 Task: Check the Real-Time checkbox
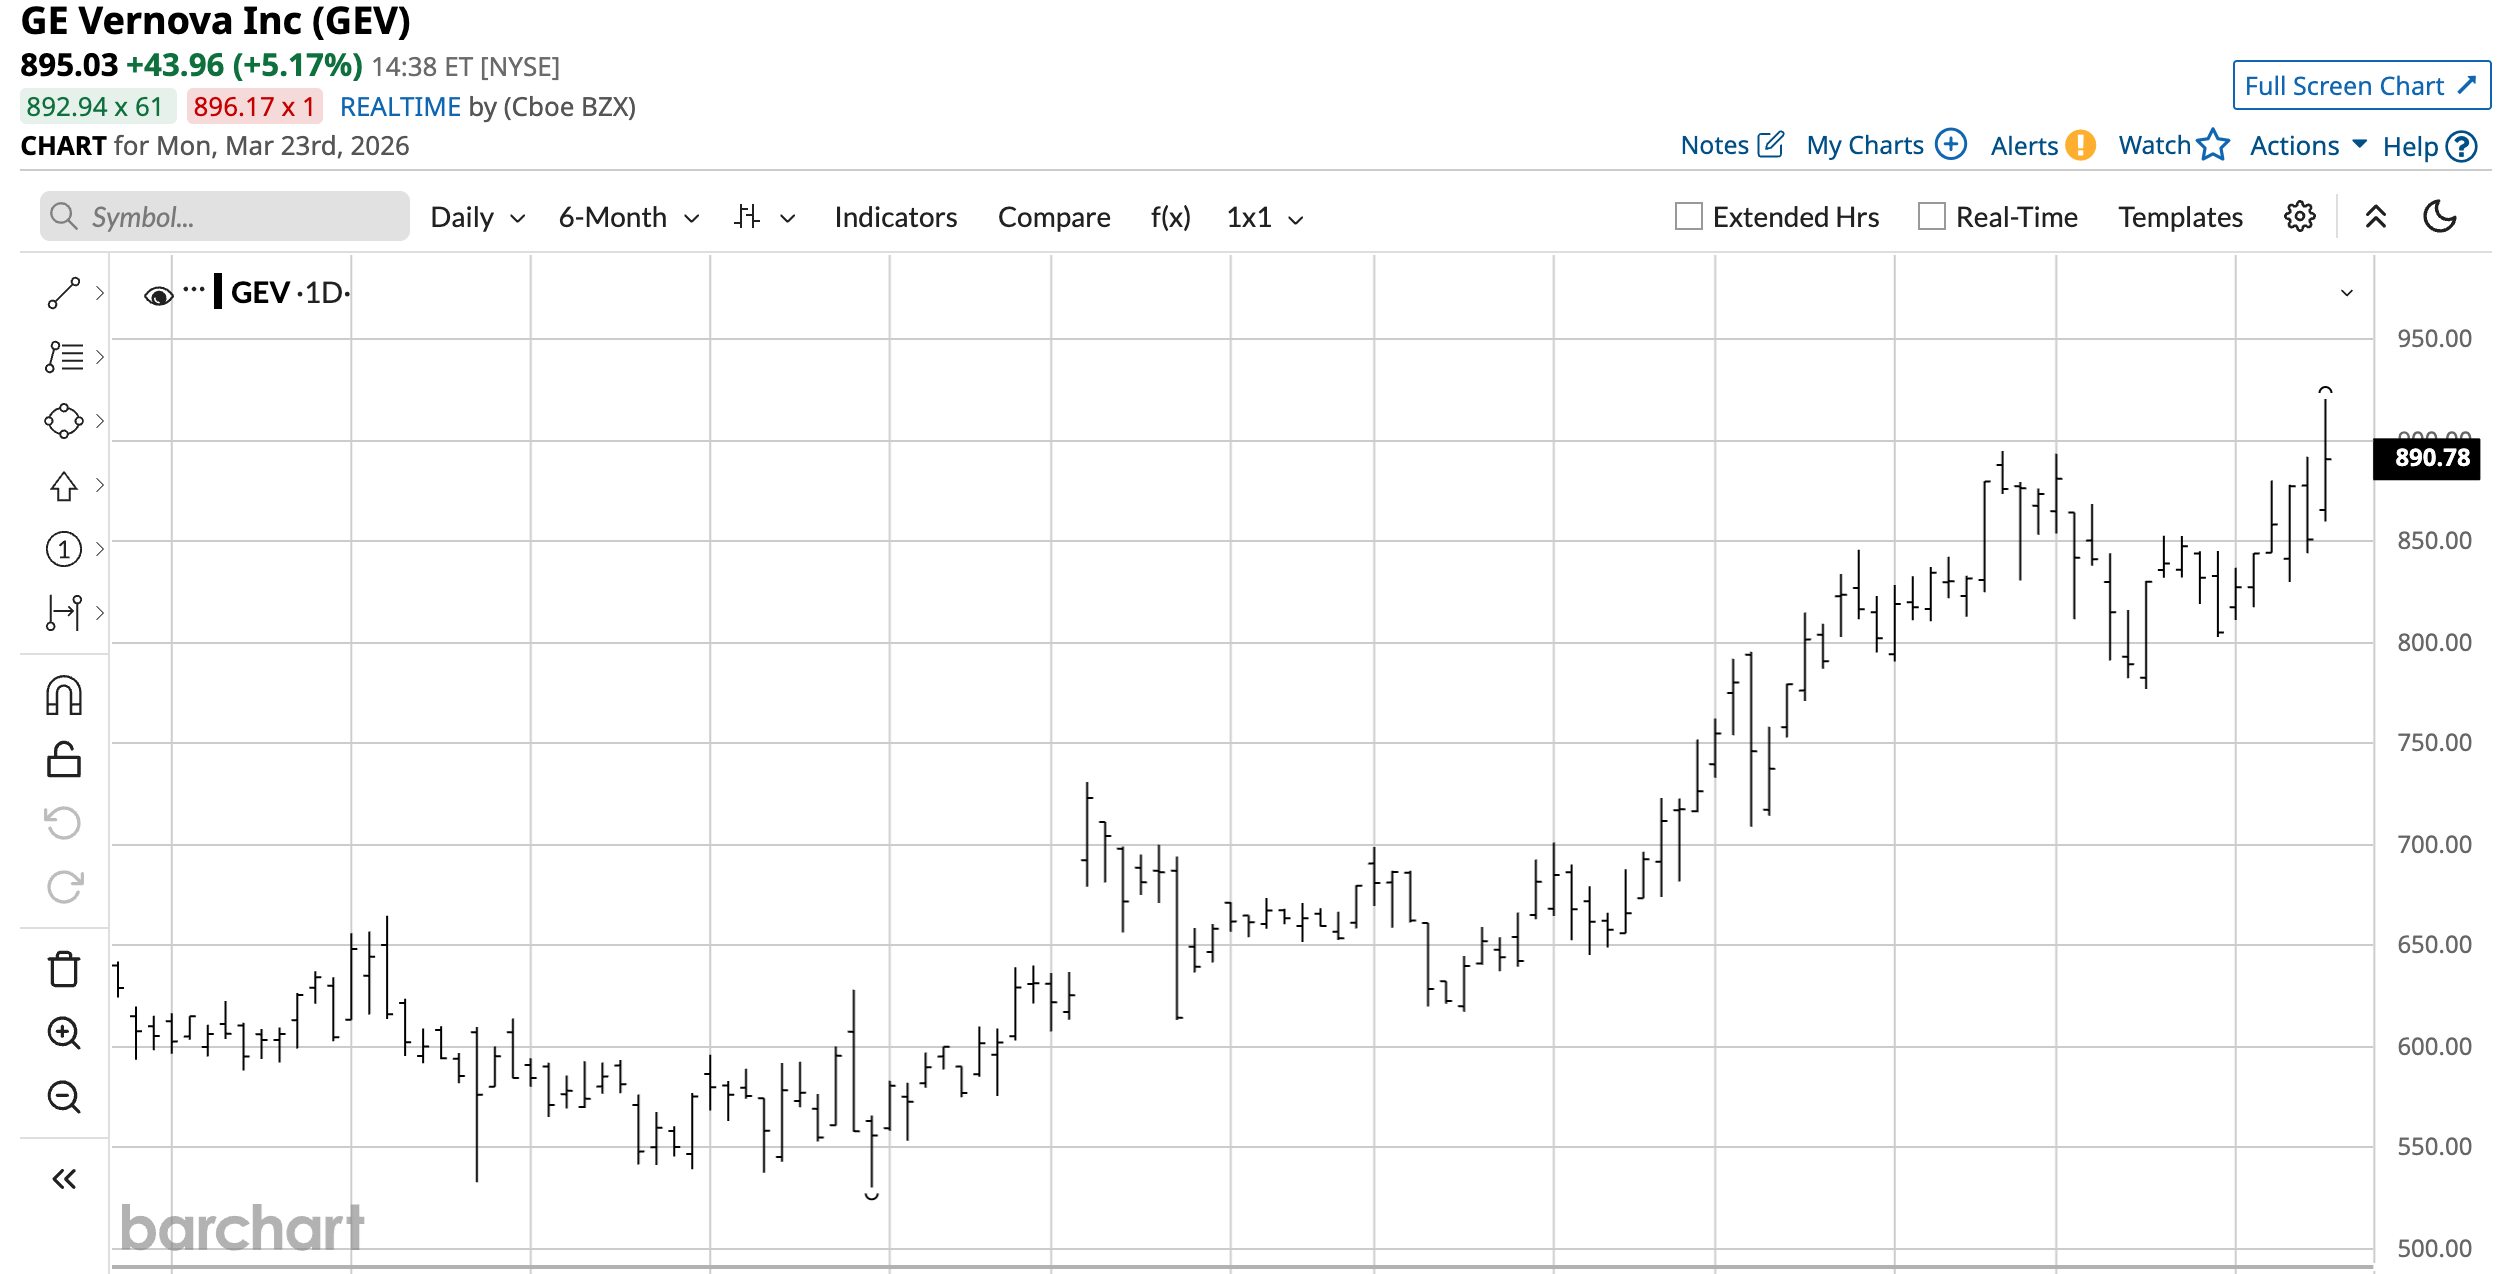(1932, 217)
